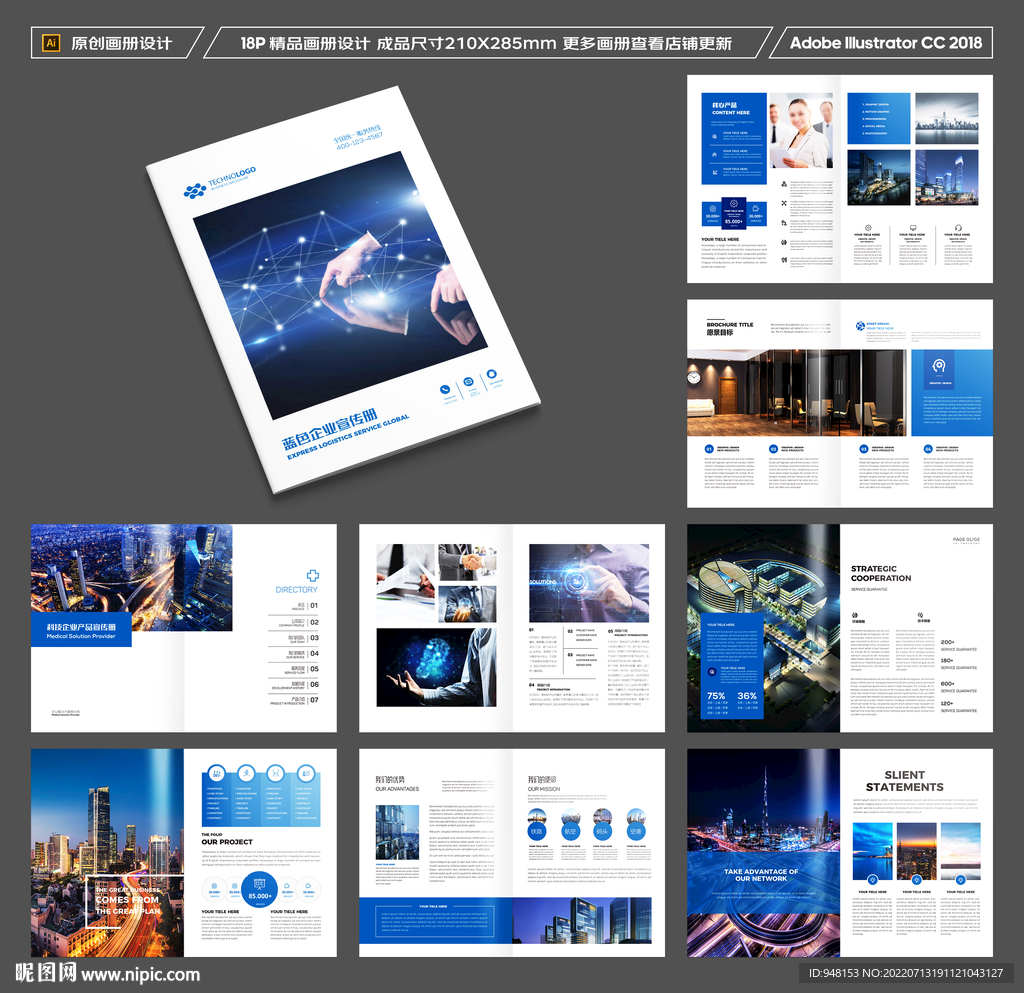This screenshot has height=993, width=1024.
Task: Click EXPRESS LOGISTICS SERVICE GLOBAL subtitle
Action: (x=348, y=437)
